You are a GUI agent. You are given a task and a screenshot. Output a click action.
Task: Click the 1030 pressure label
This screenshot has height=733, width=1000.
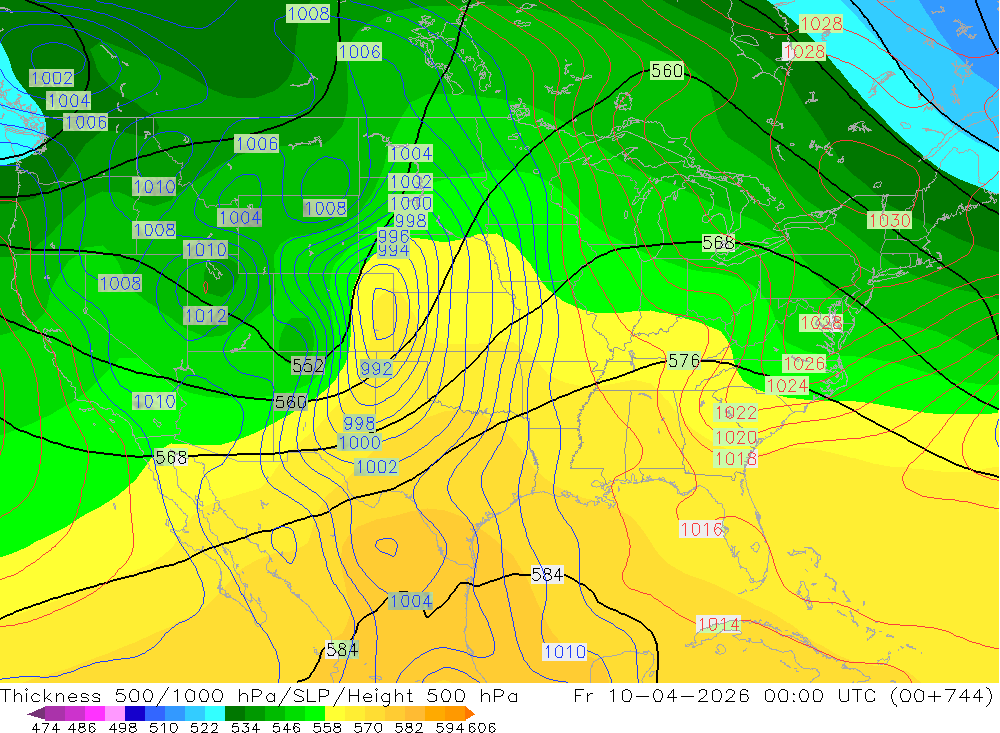(x=890, y=221)
